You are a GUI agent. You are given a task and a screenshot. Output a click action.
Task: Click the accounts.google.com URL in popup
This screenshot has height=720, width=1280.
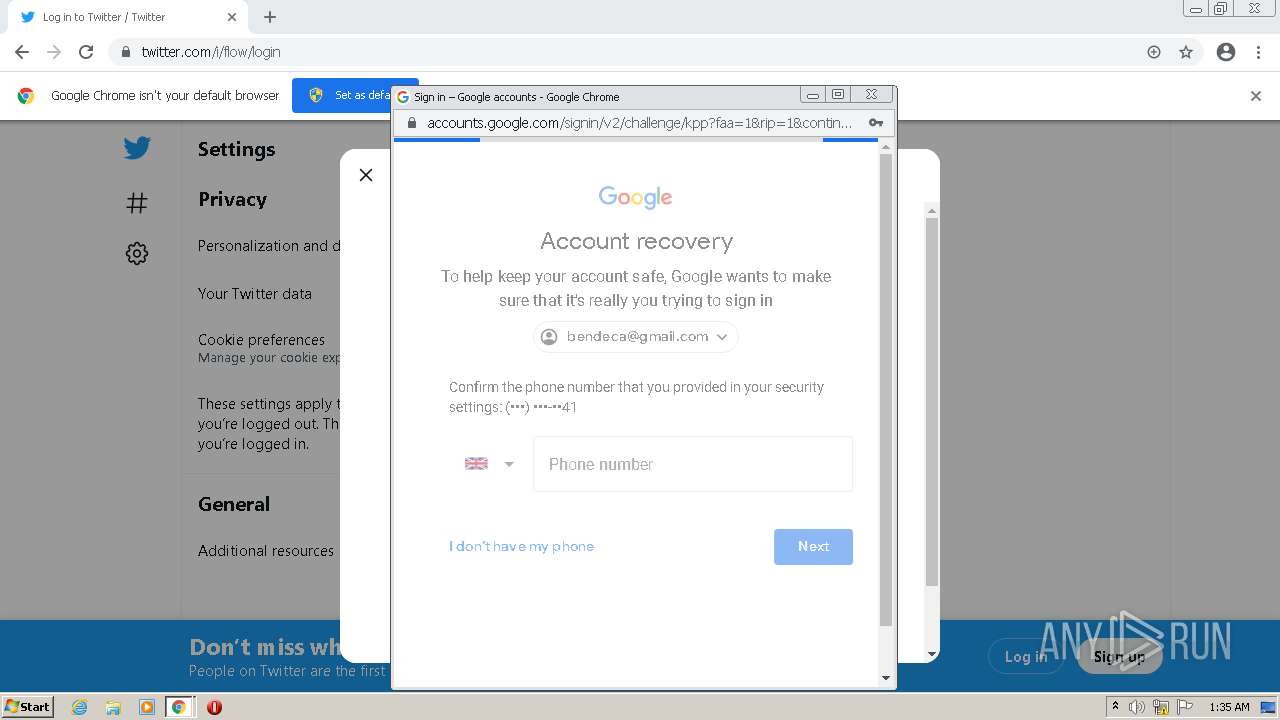[x=639, y=123]
